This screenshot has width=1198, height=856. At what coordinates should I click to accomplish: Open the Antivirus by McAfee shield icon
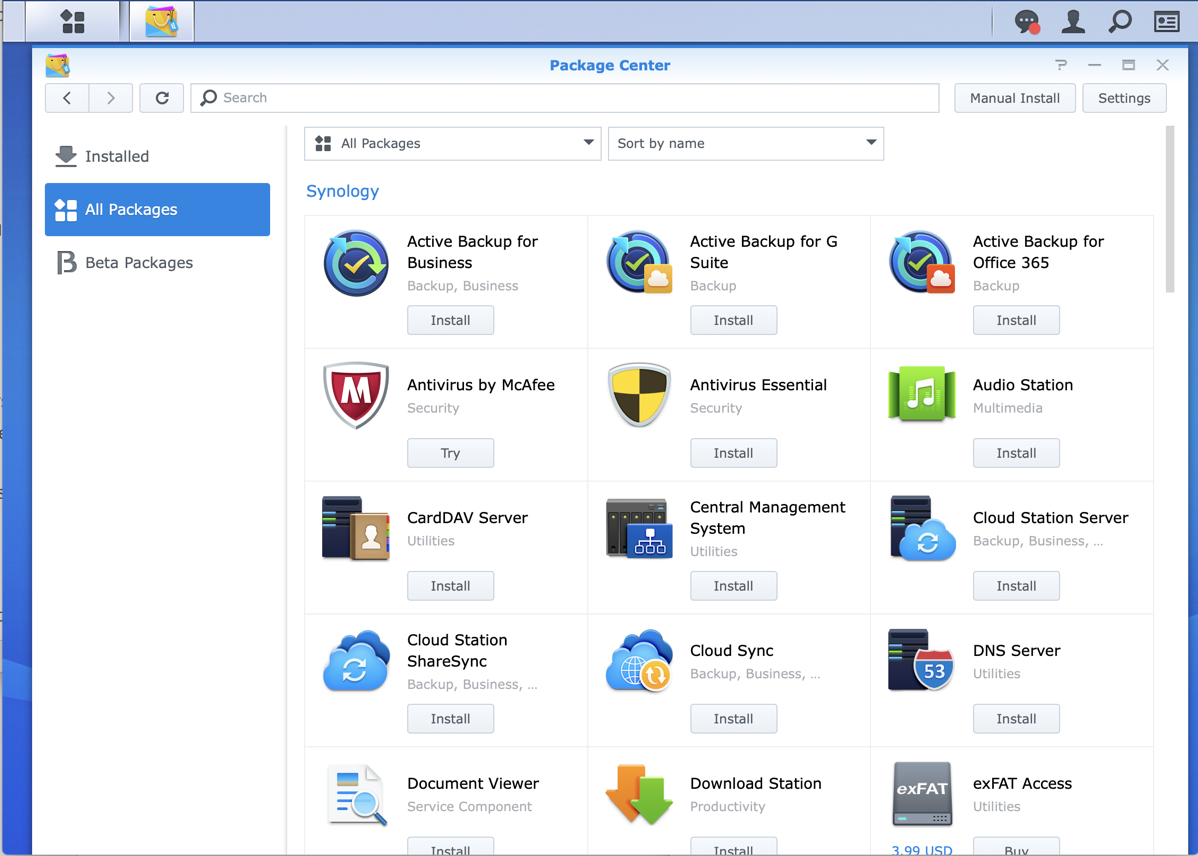point(355,396)
